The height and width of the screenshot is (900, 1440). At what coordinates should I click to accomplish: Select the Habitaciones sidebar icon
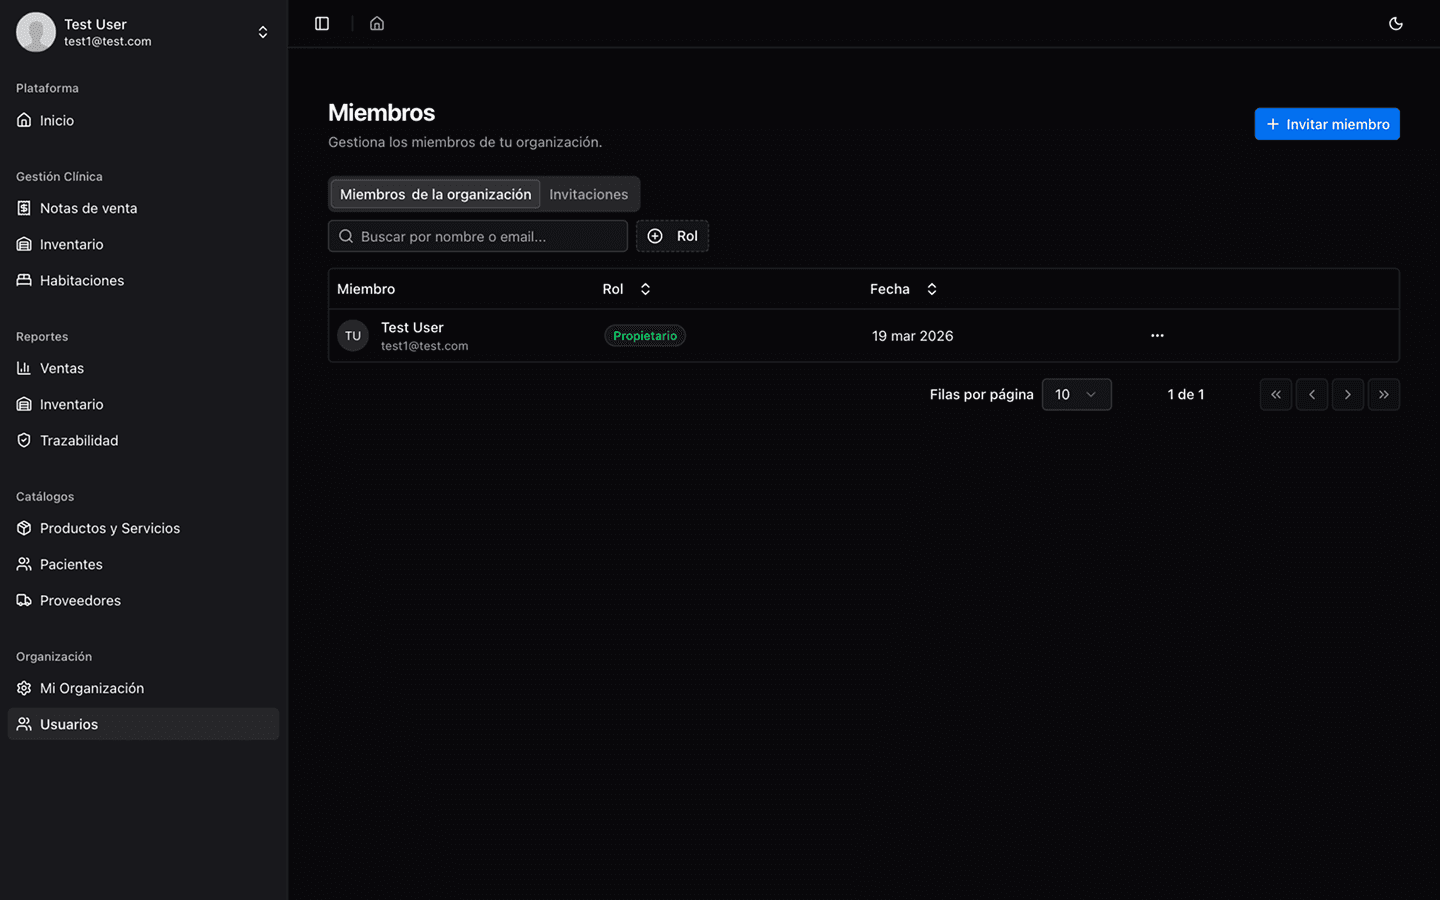click(23, 280)
